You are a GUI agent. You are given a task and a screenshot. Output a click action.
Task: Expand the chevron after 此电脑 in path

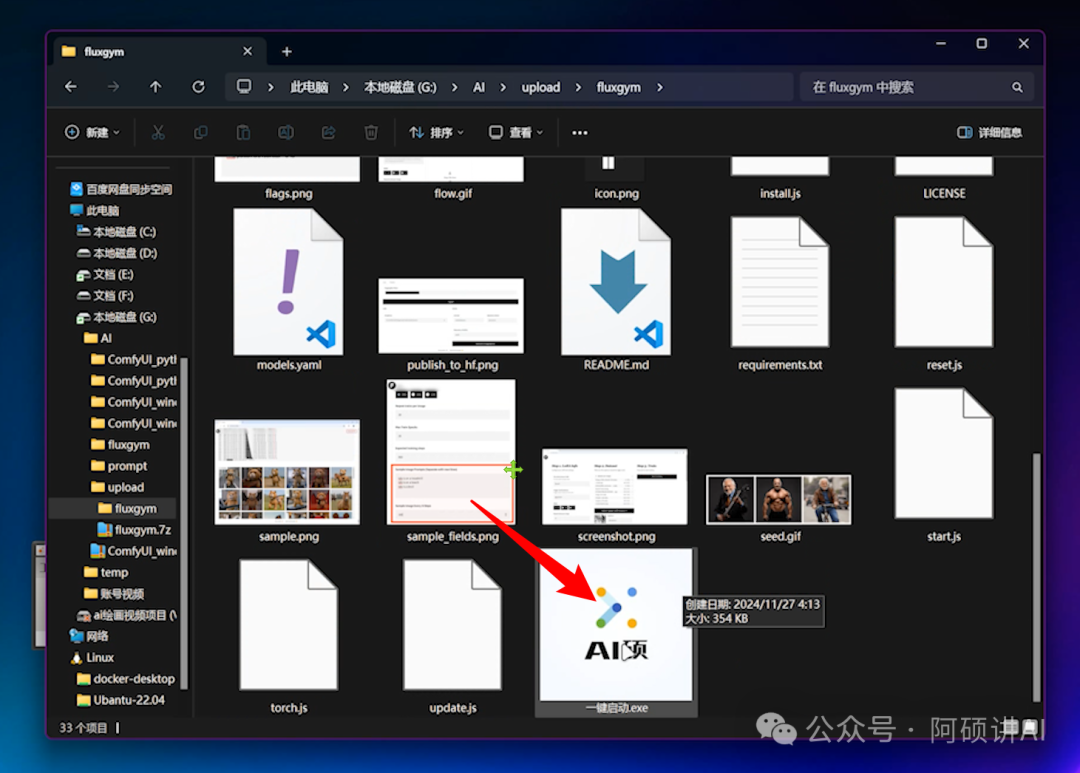point(346,87)
